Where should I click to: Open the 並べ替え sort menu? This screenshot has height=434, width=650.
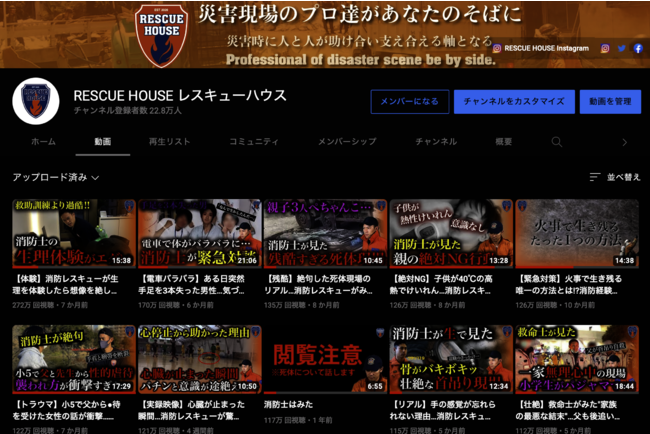[615, 177]
